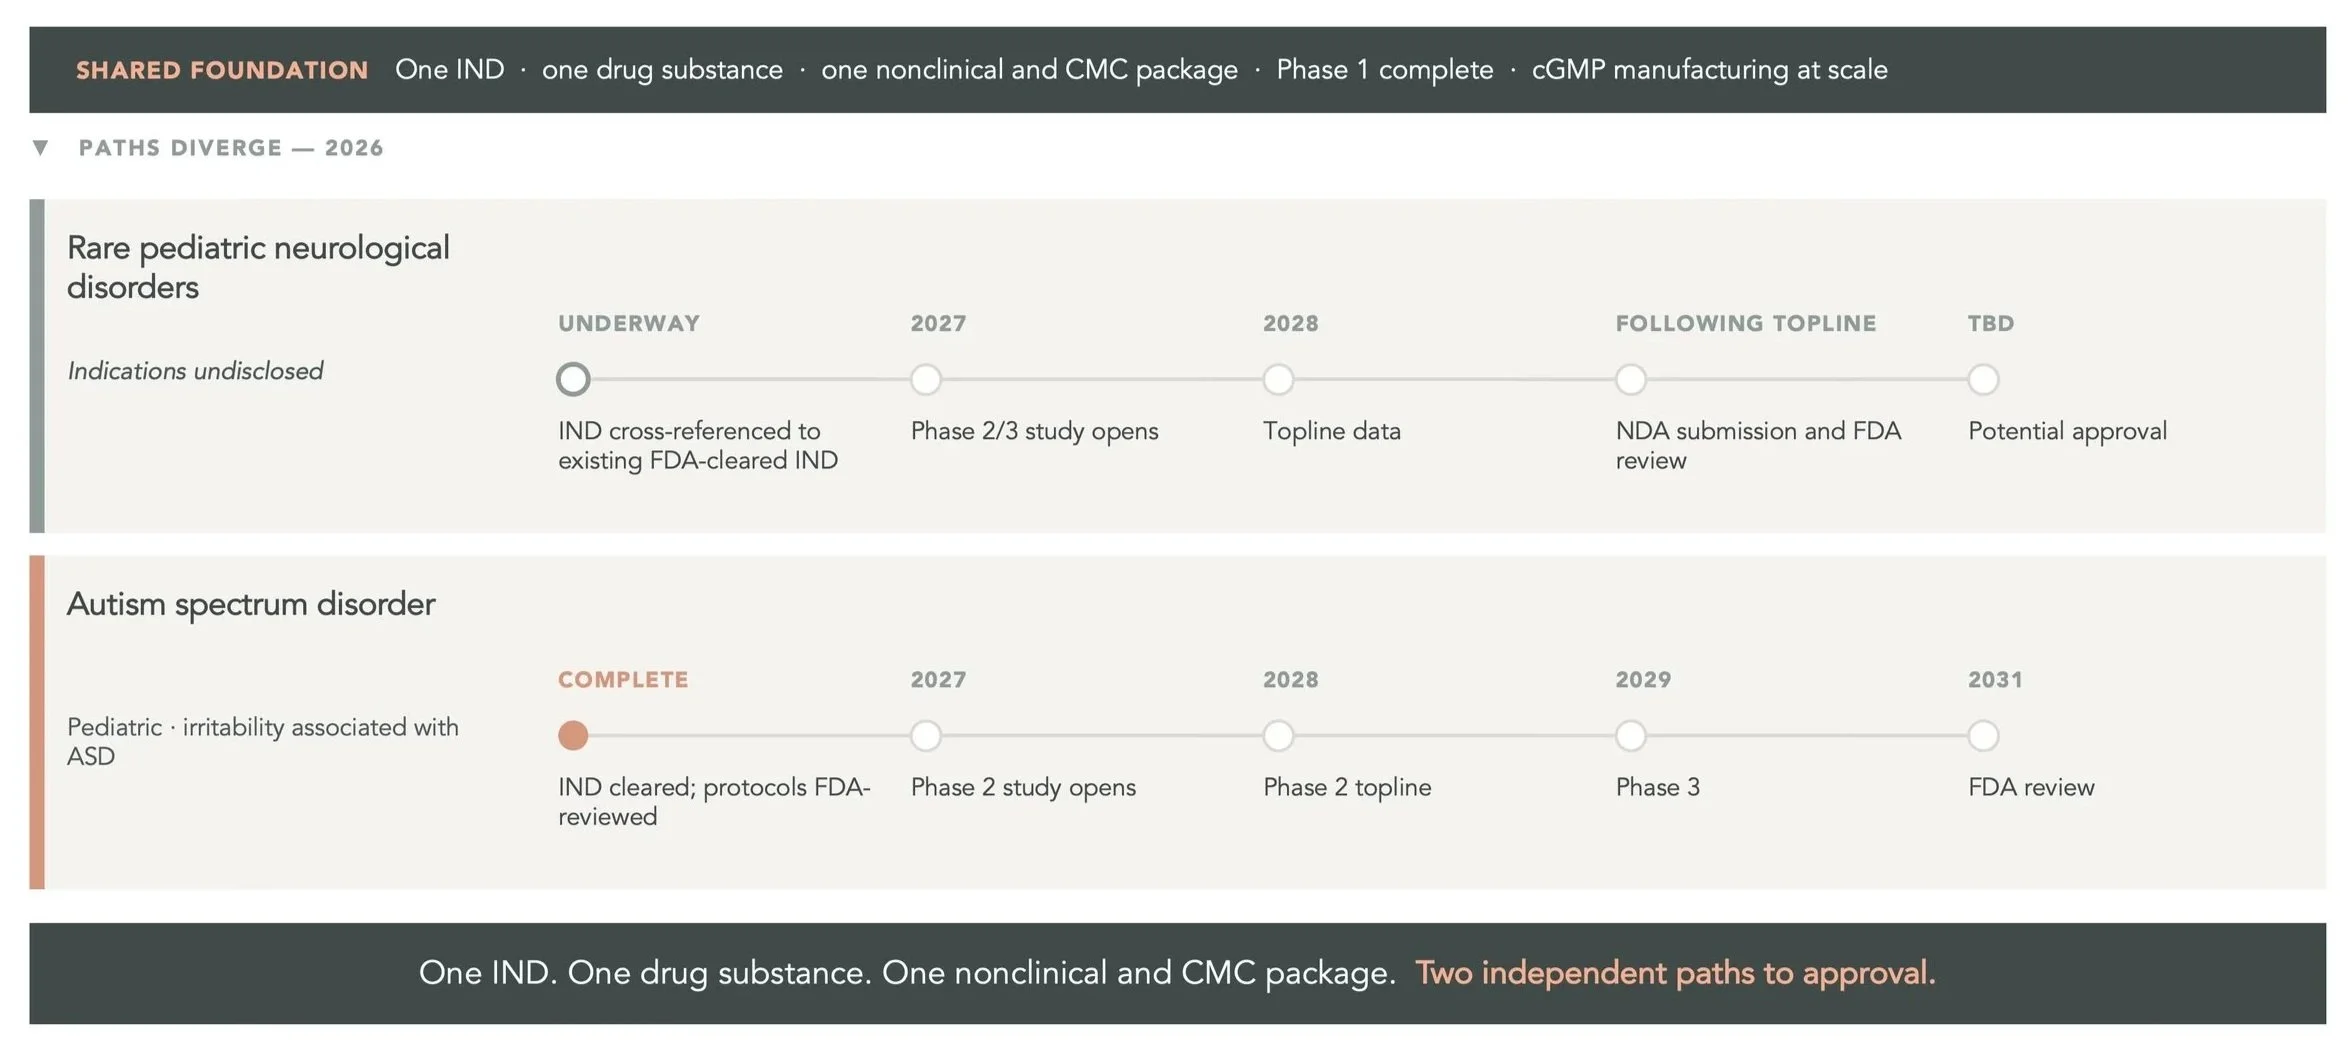Click 'Indications undisclosed' text
Viewport: 2350px width, 1057px height.
click(195, 371)
